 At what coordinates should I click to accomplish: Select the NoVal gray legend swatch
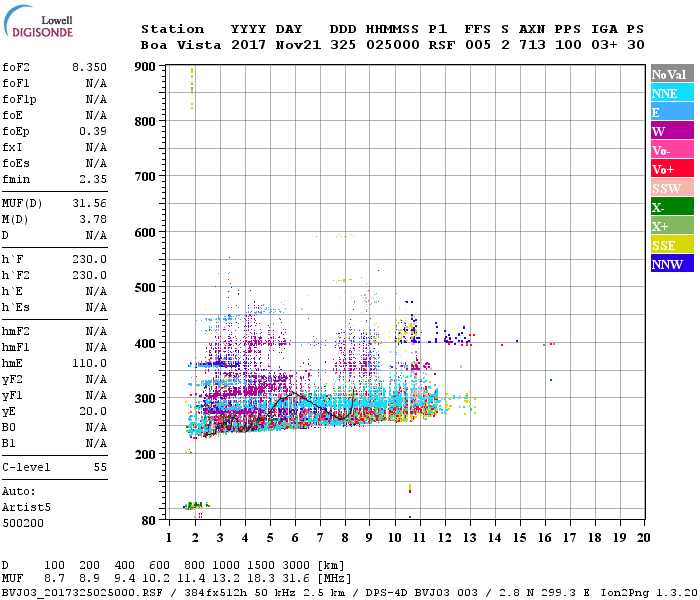click(x=672, y=74)
